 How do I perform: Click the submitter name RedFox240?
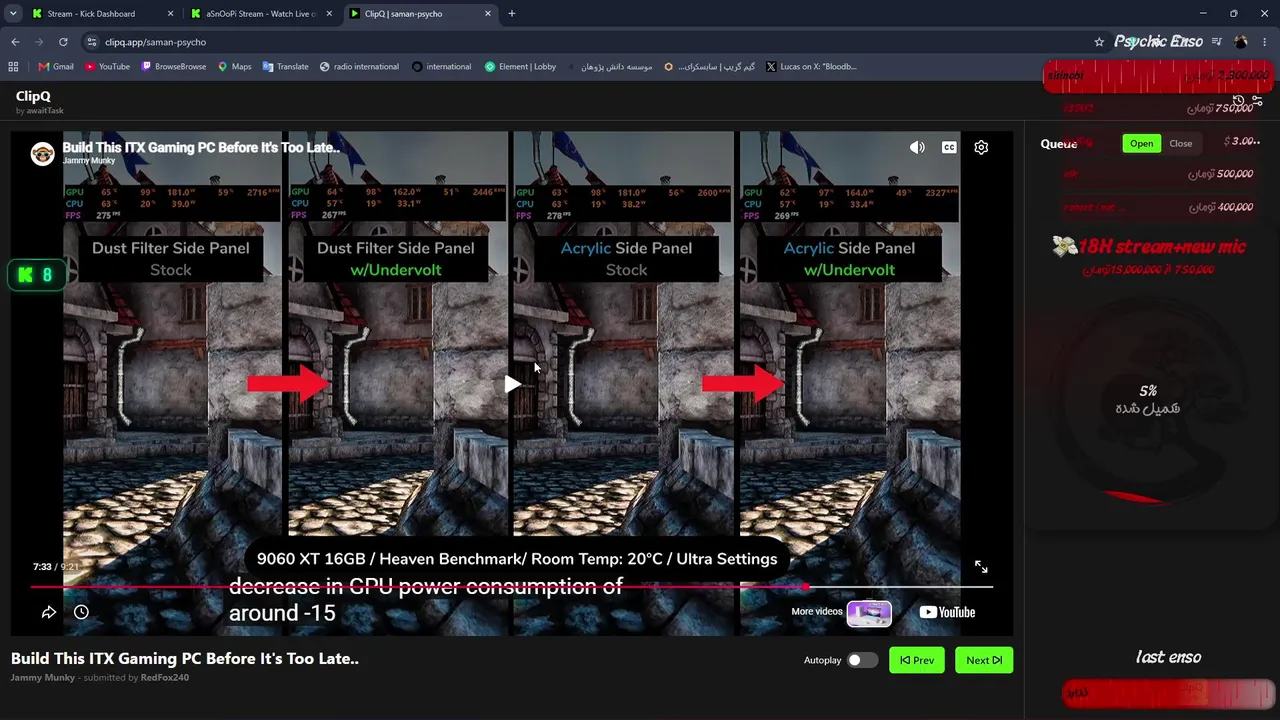(x=165, y=678)
